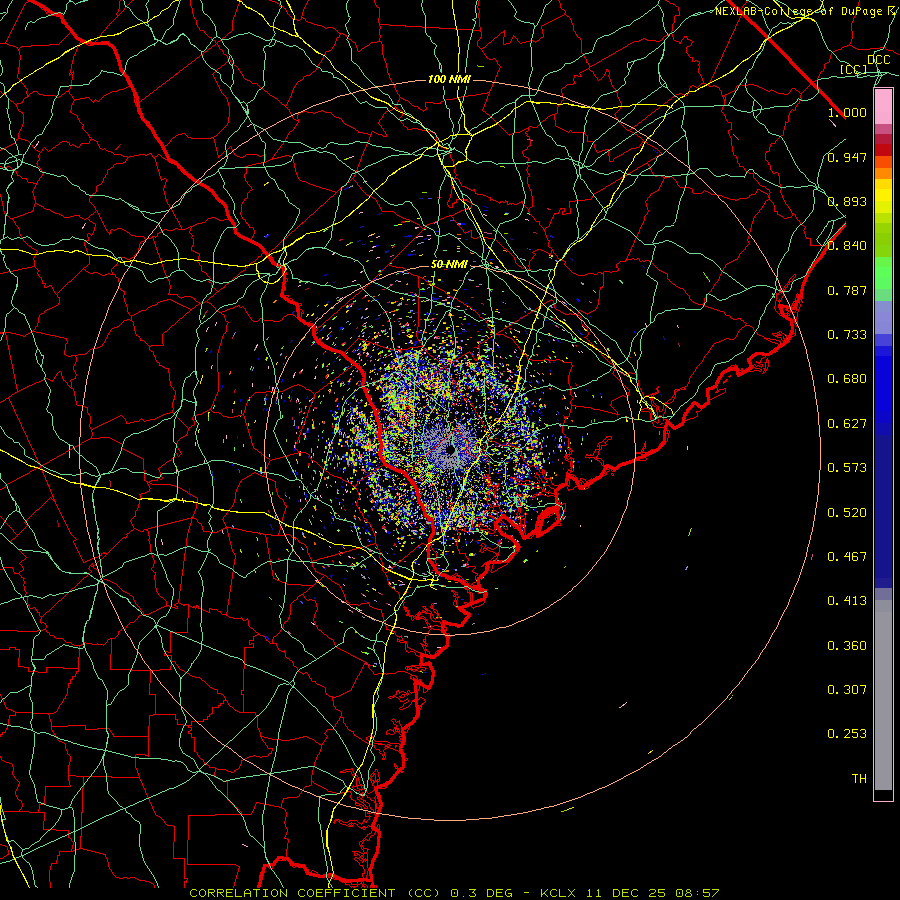Click the 0.520 scale label
This screenshot has height=900, width=900.
[847, 513]
